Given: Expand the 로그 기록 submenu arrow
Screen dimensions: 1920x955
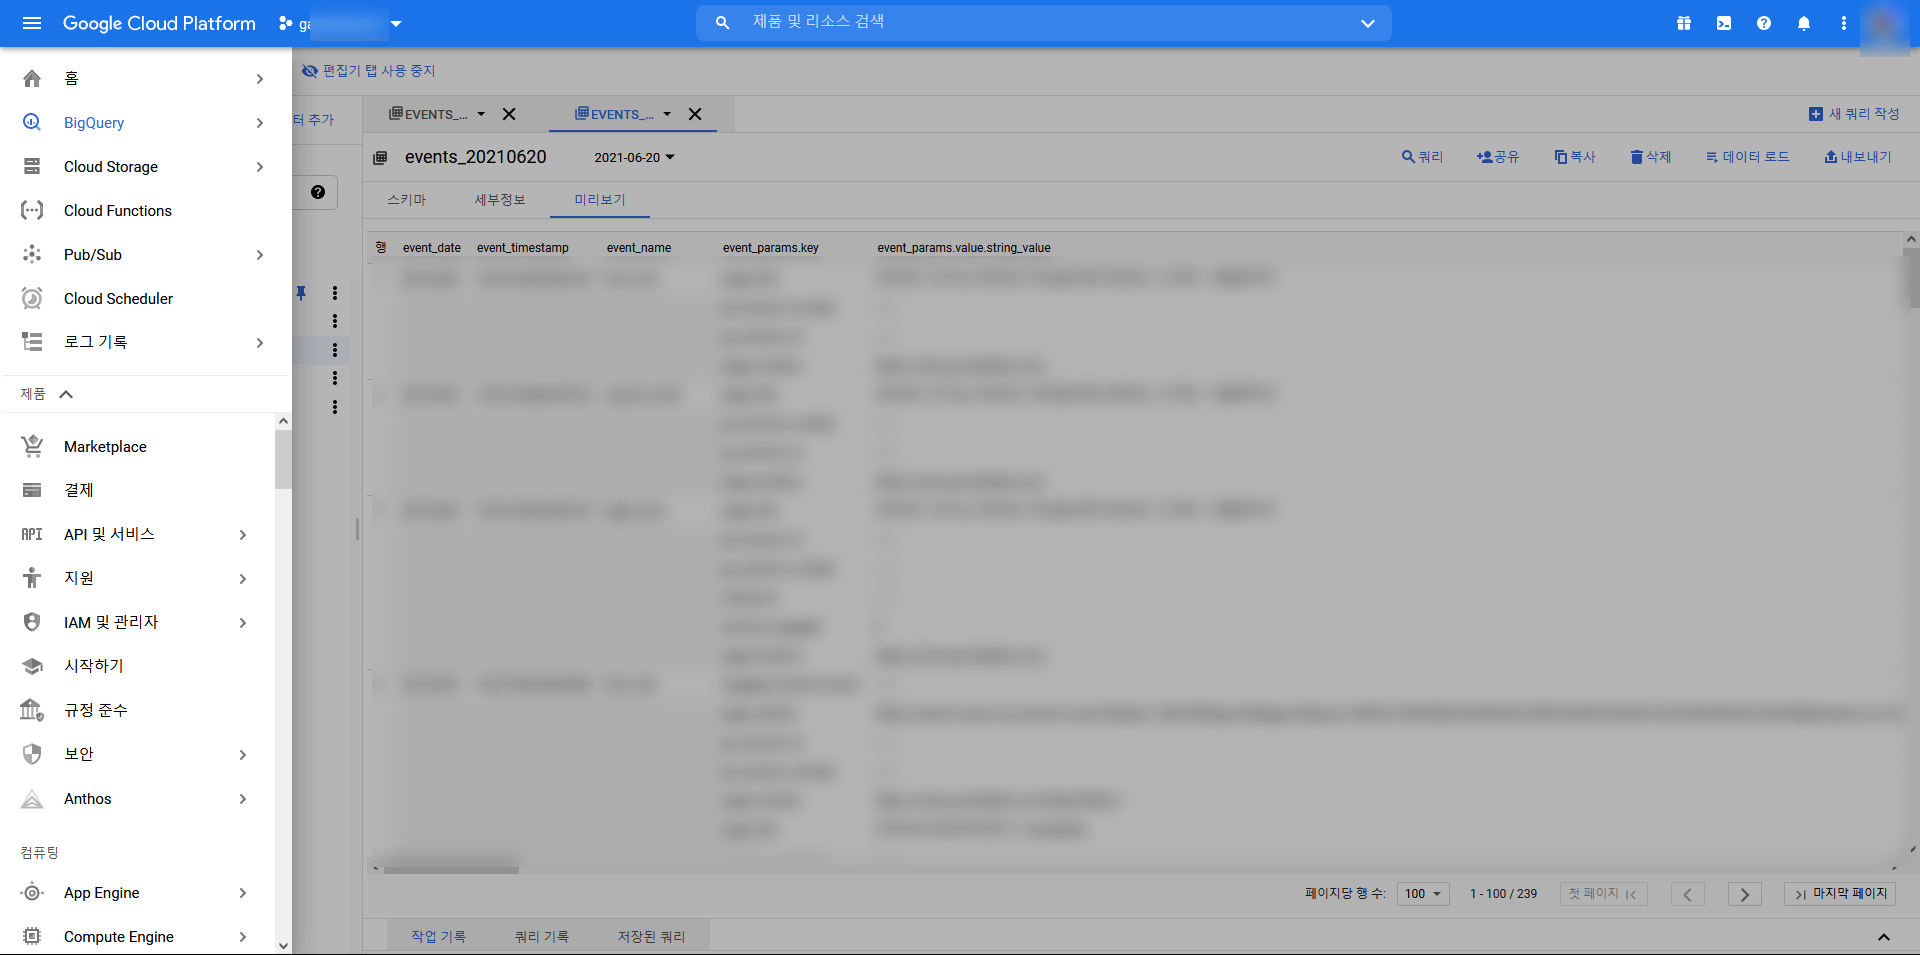Looking at the screenshot, I should click(260, 342).
